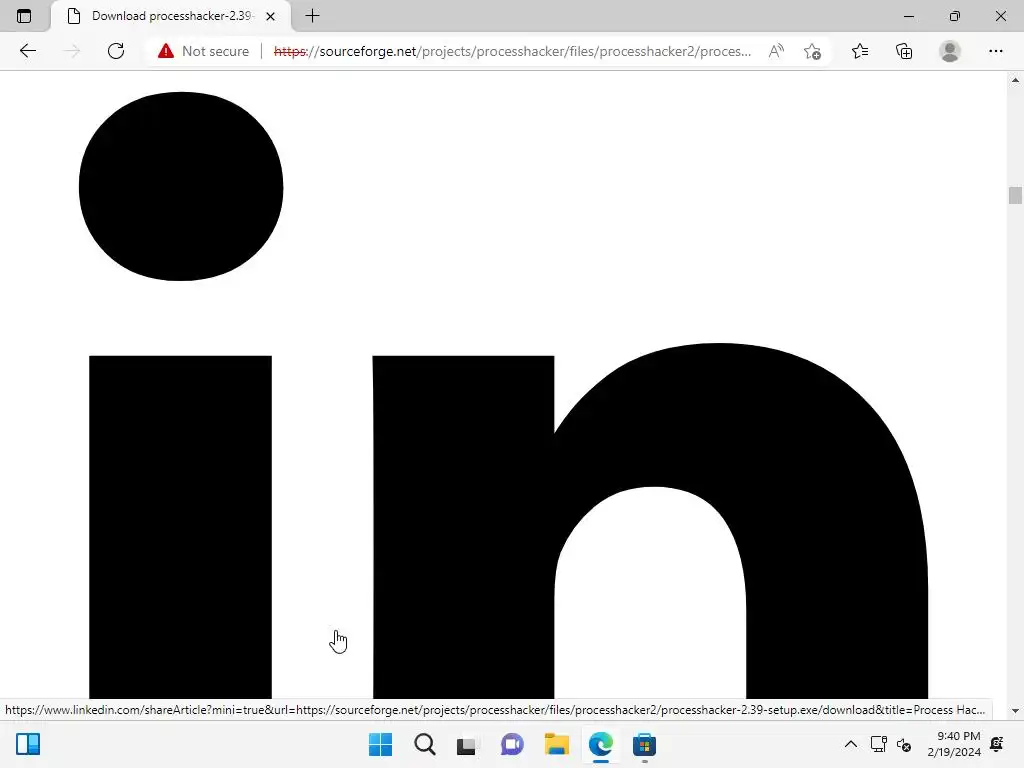Open the Windows Start menu
This screenshot has height=768, width=1024.
380,744
